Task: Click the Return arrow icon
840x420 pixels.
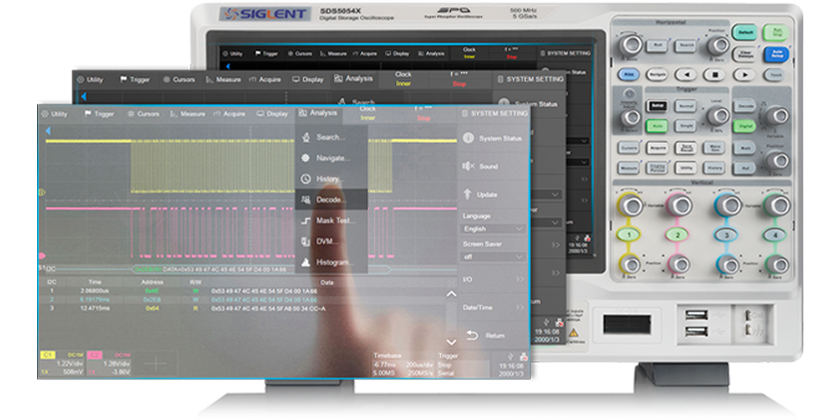Action: [472, 335]
